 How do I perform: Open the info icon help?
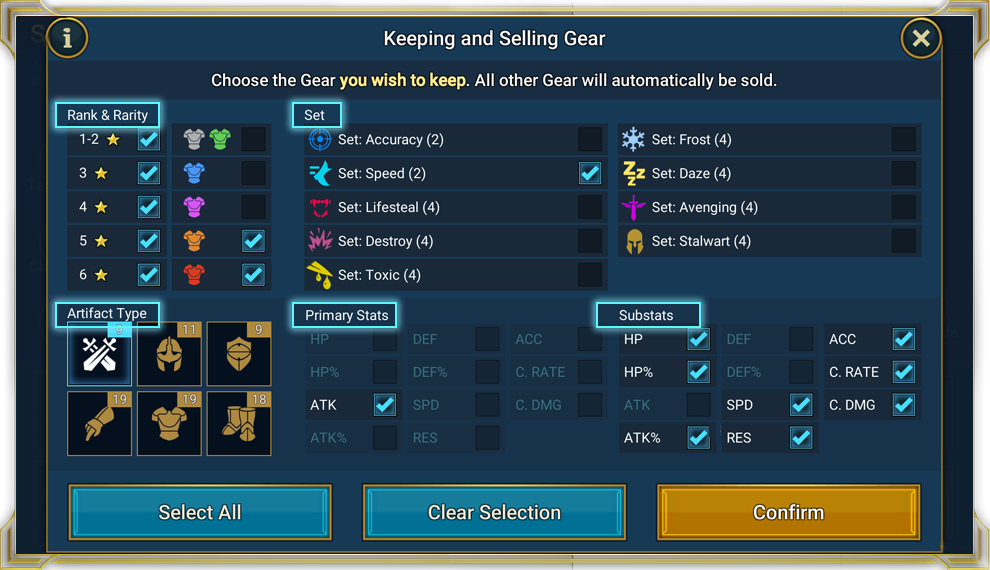click(67, 38)
